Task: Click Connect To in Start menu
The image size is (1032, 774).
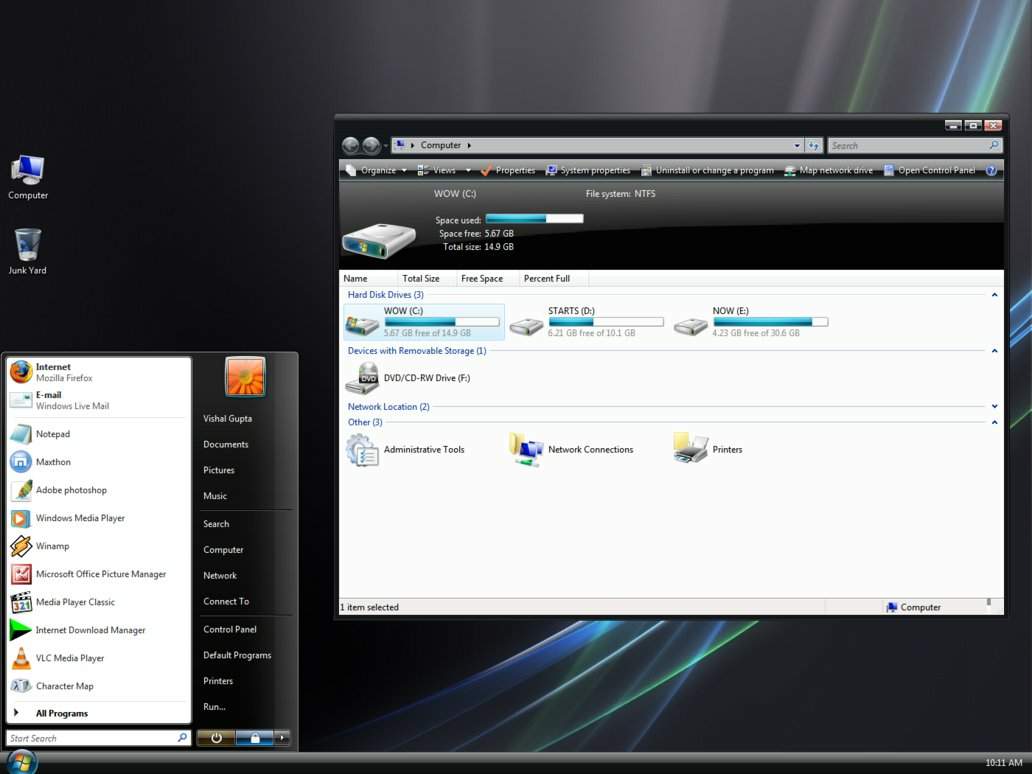Action: pyautogui.click(x=226, y=601)
